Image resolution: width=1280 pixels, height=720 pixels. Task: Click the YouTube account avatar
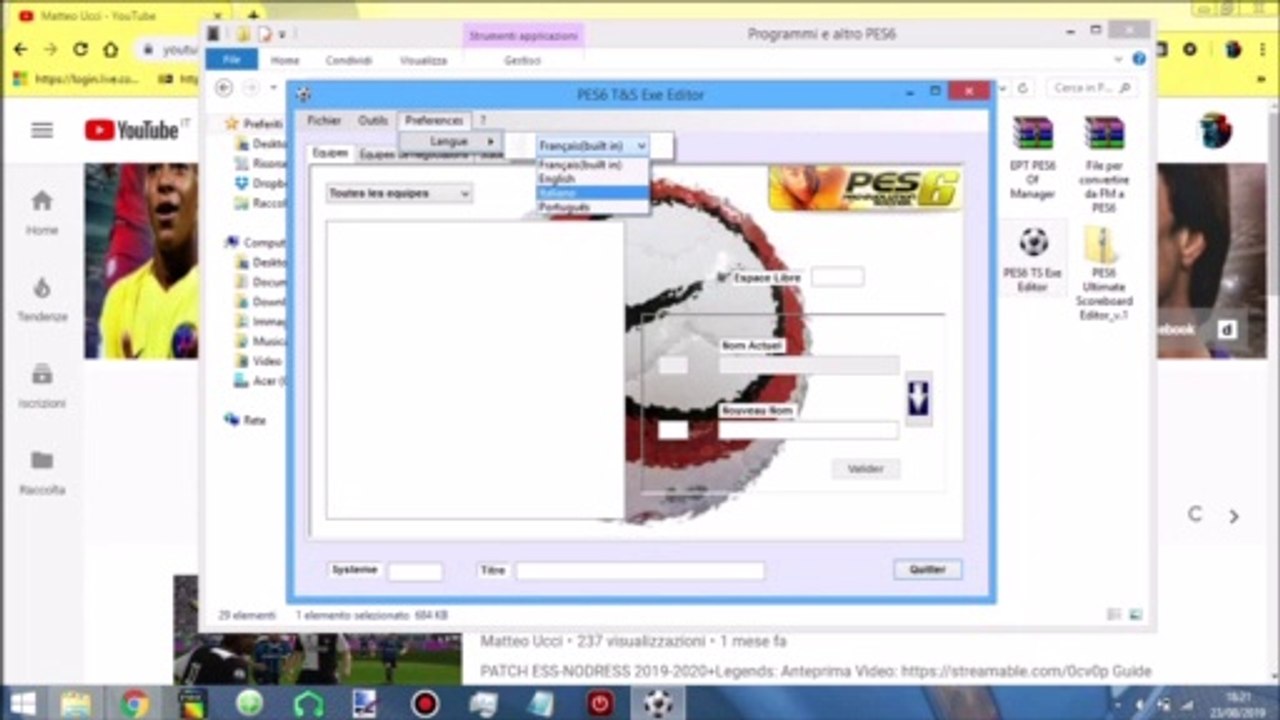[x=1215, y=130]
